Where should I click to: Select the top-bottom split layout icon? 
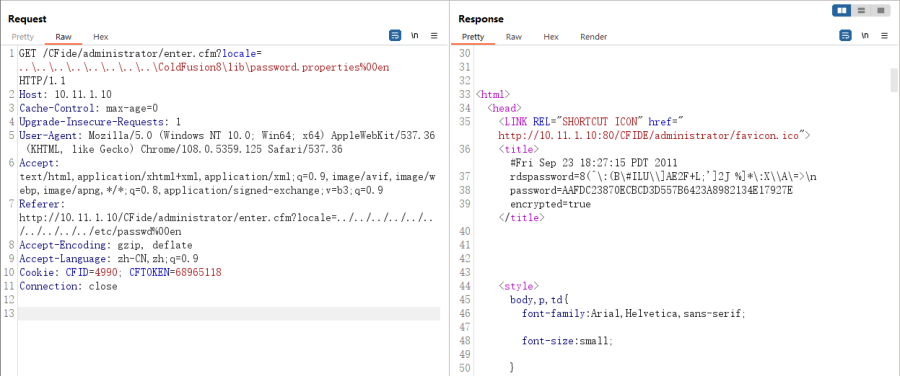coord(861,10)
